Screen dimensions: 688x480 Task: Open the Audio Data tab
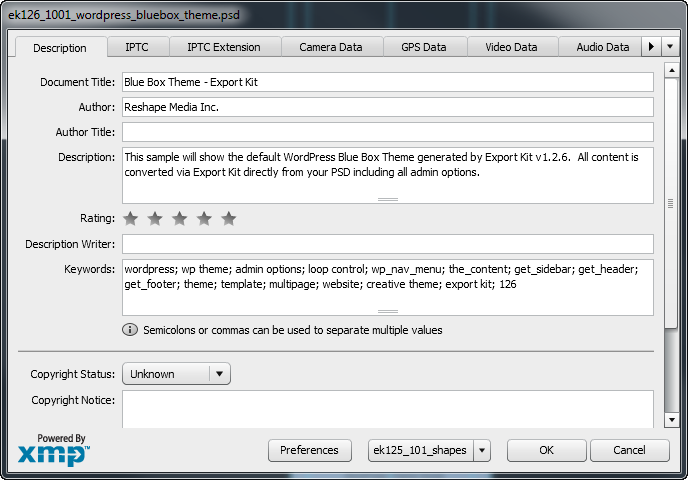(x=602, y=47)
